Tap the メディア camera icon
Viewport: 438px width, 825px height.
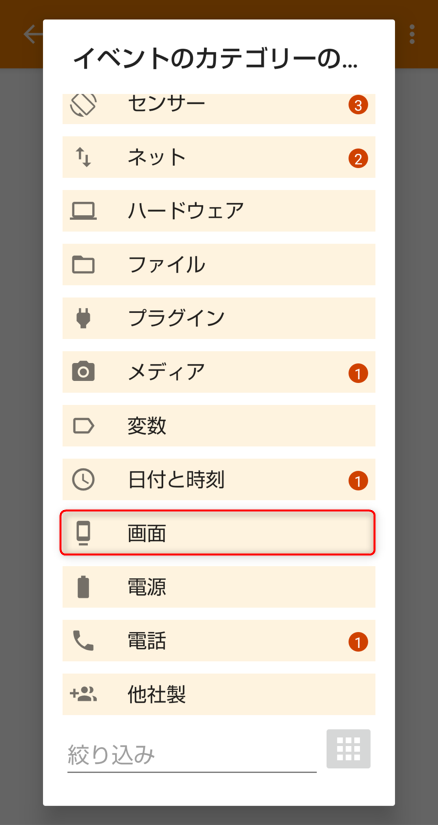83,372
